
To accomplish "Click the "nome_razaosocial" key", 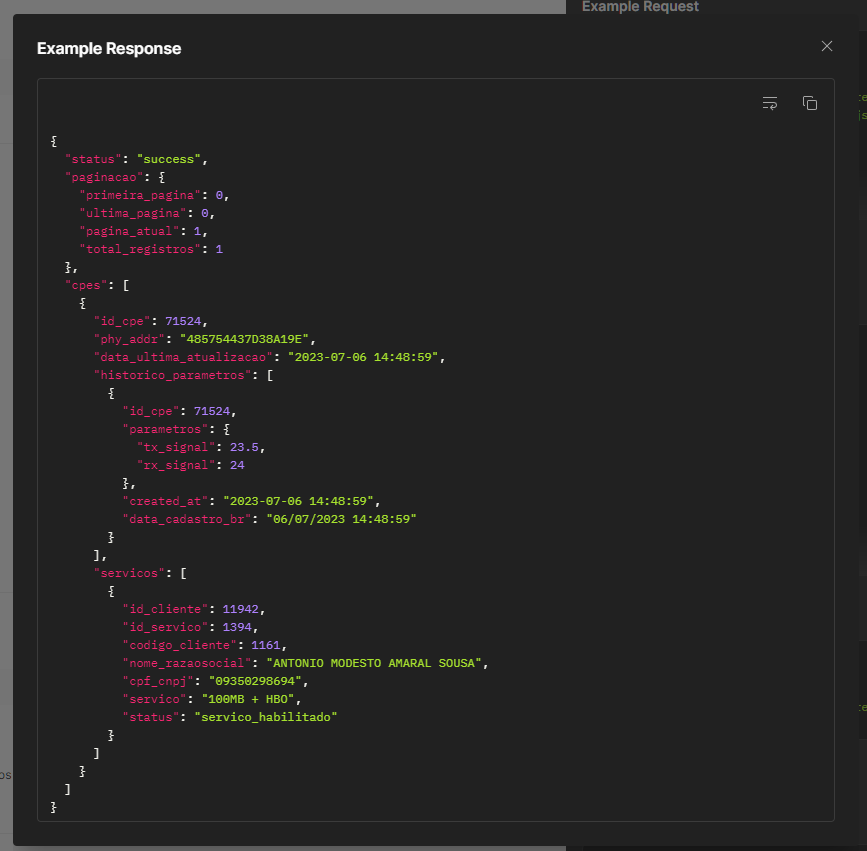I will point(187,663).
